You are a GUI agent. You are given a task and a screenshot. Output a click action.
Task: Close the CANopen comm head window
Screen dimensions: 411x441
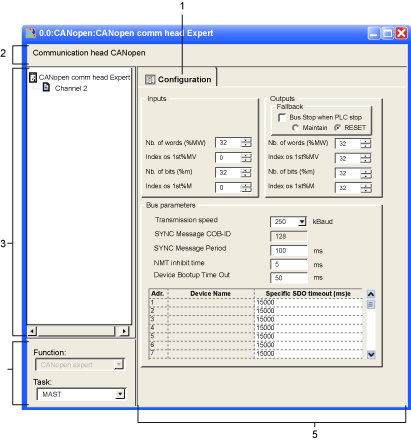401,33
